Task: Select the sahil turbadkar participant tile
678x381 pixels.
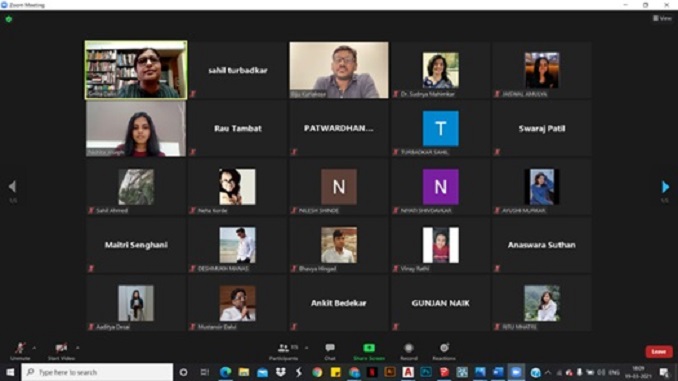Action: coord(237,70)
